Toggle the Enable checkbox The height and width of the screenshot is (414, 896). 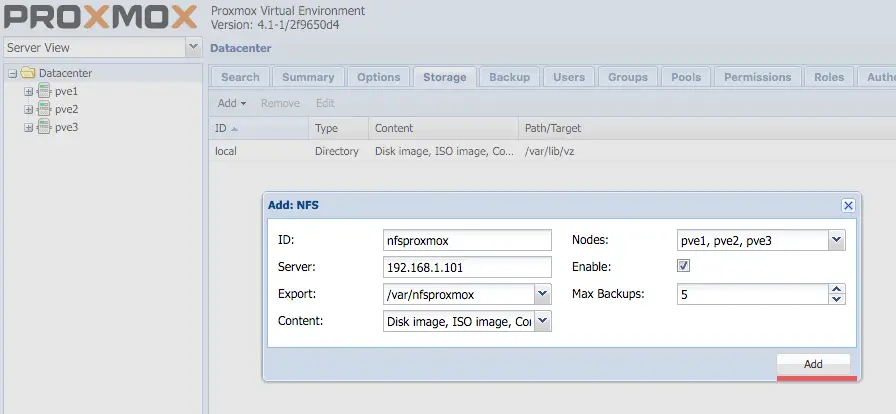point(683,266)
